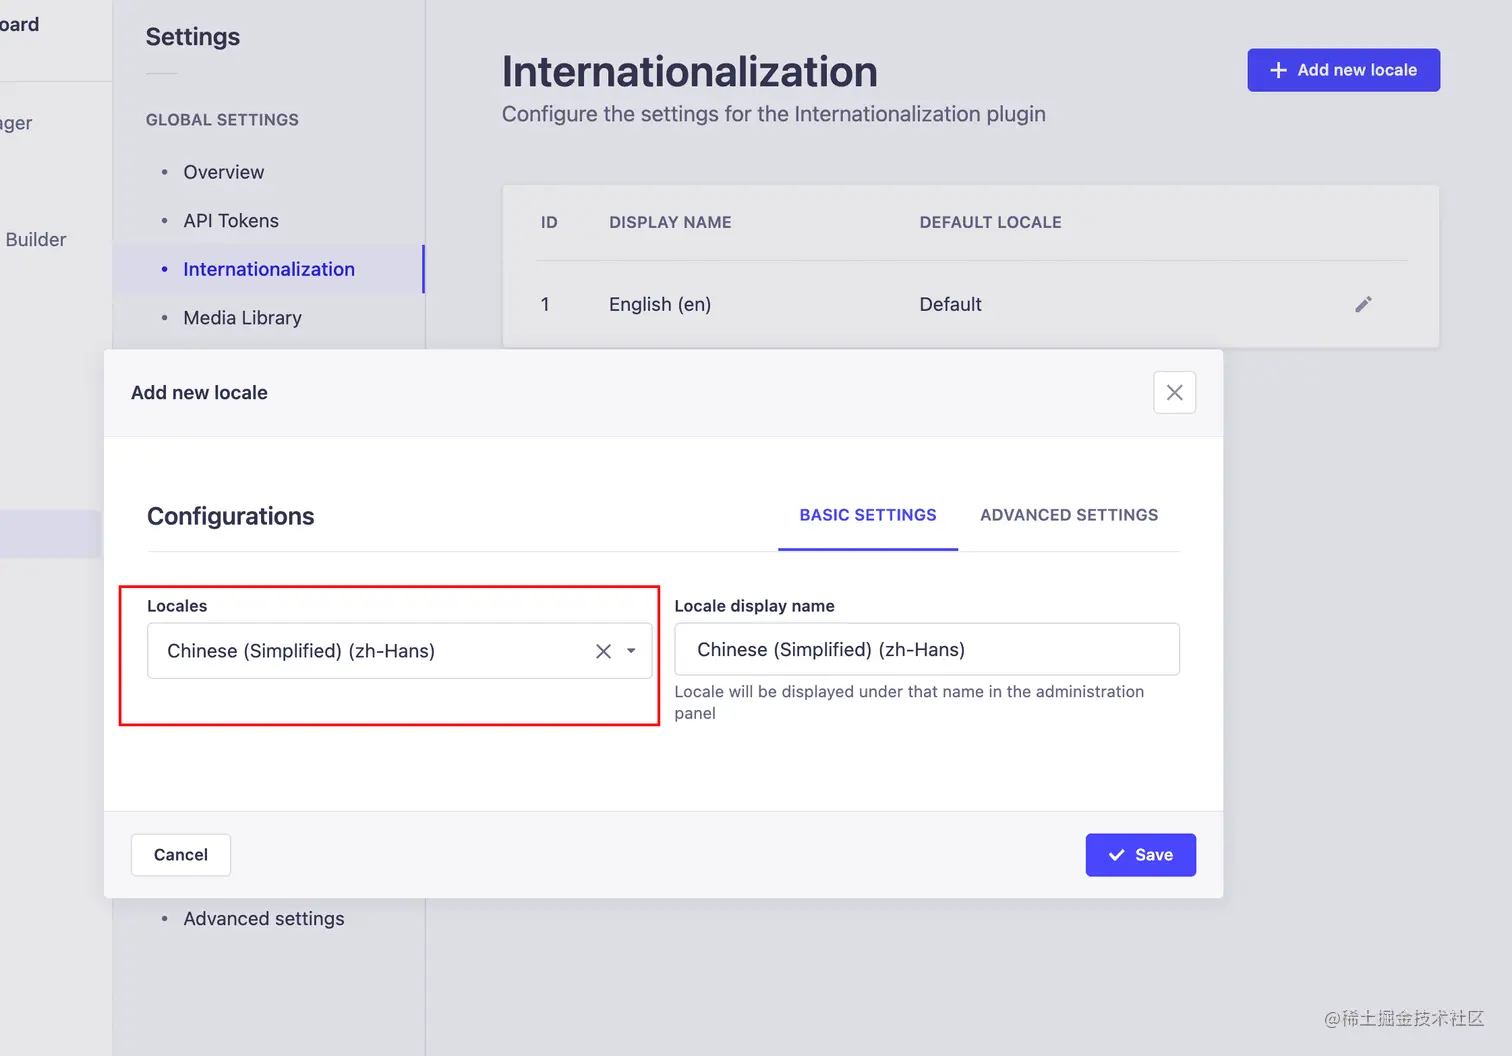The width and height of the screenshot is (1512, 1056).
Task: Click the English (en) locale row
Action: (x=660, y=304)
